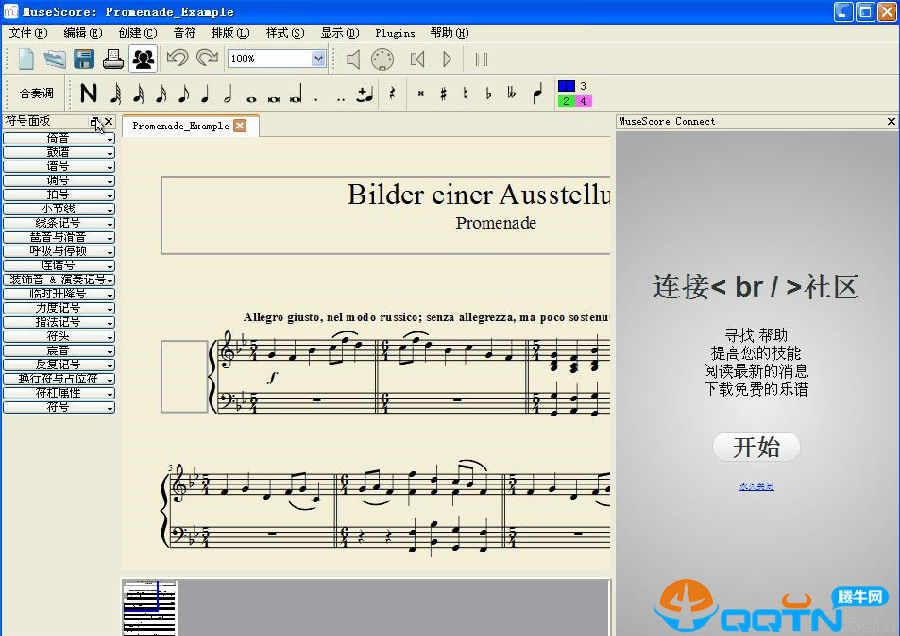
Task: Expand the 谱号 (clefs) palette
Action: [x=58, y=166]
